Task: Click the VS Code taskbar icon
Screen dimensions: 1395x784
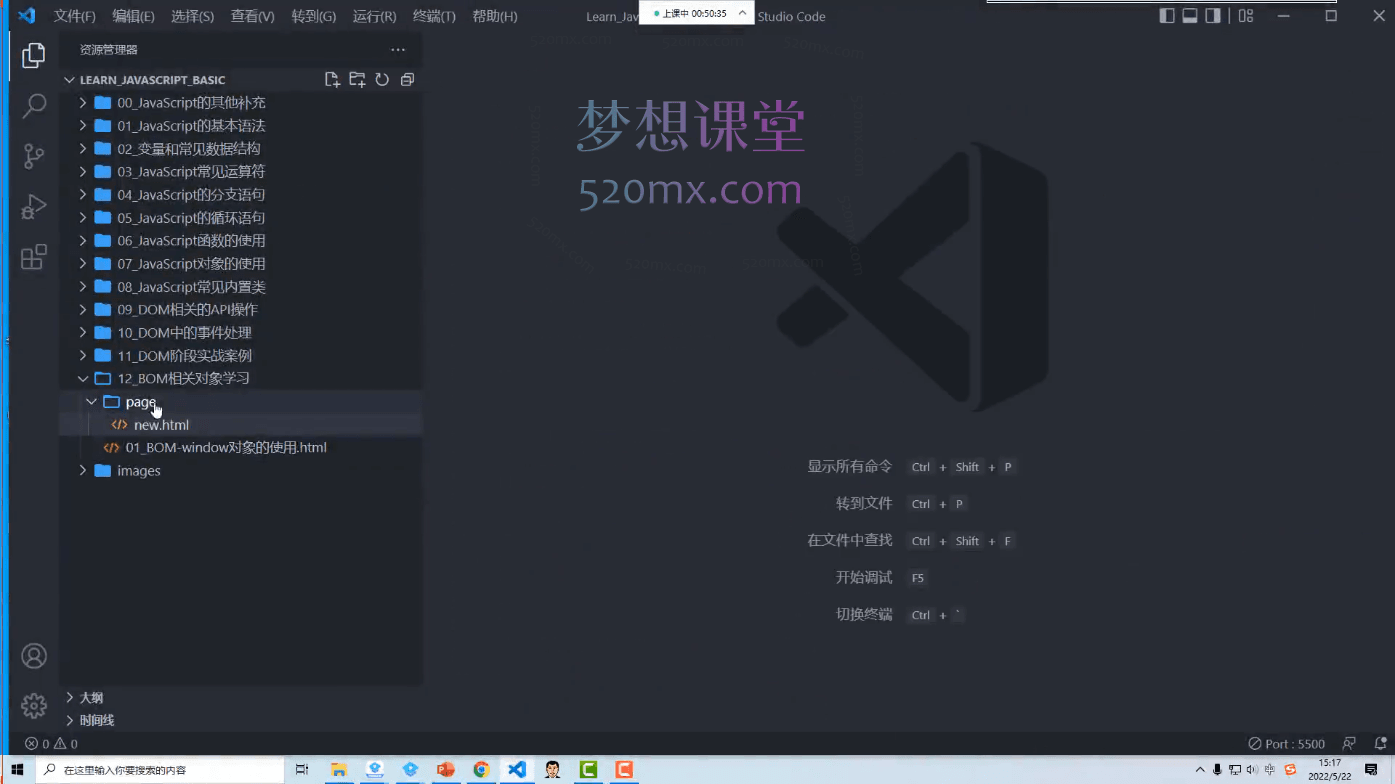Action: click(x=517, y=770)
